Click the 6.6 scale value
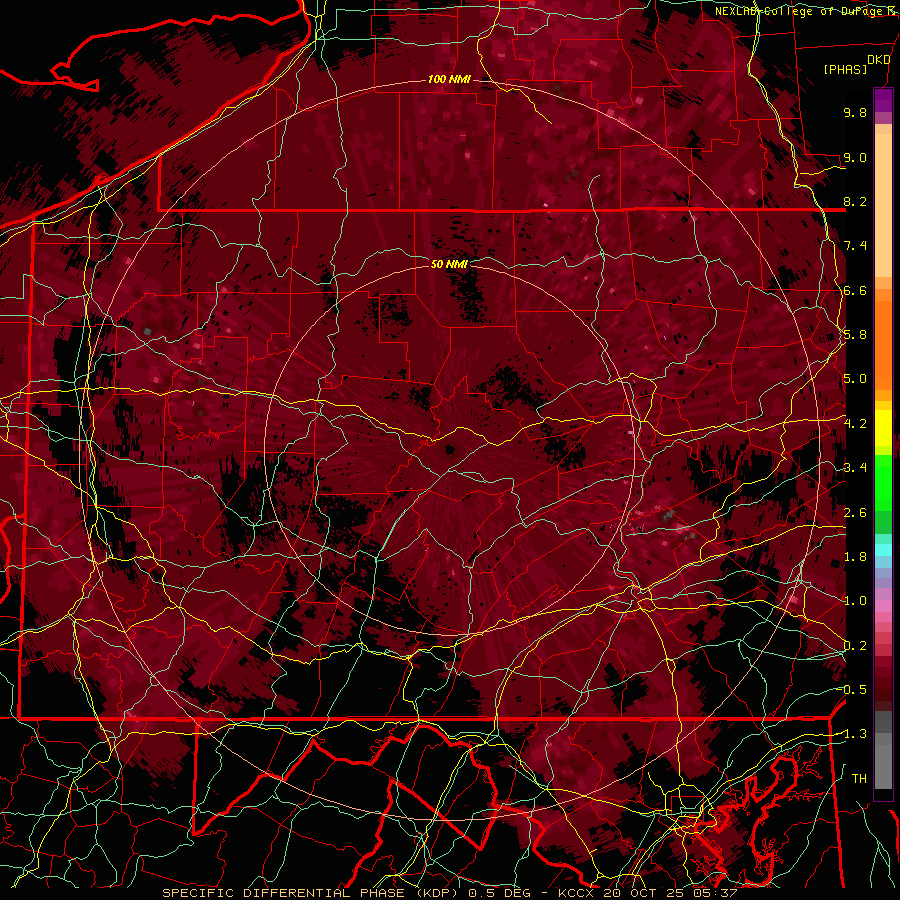 tap(855, 290)
